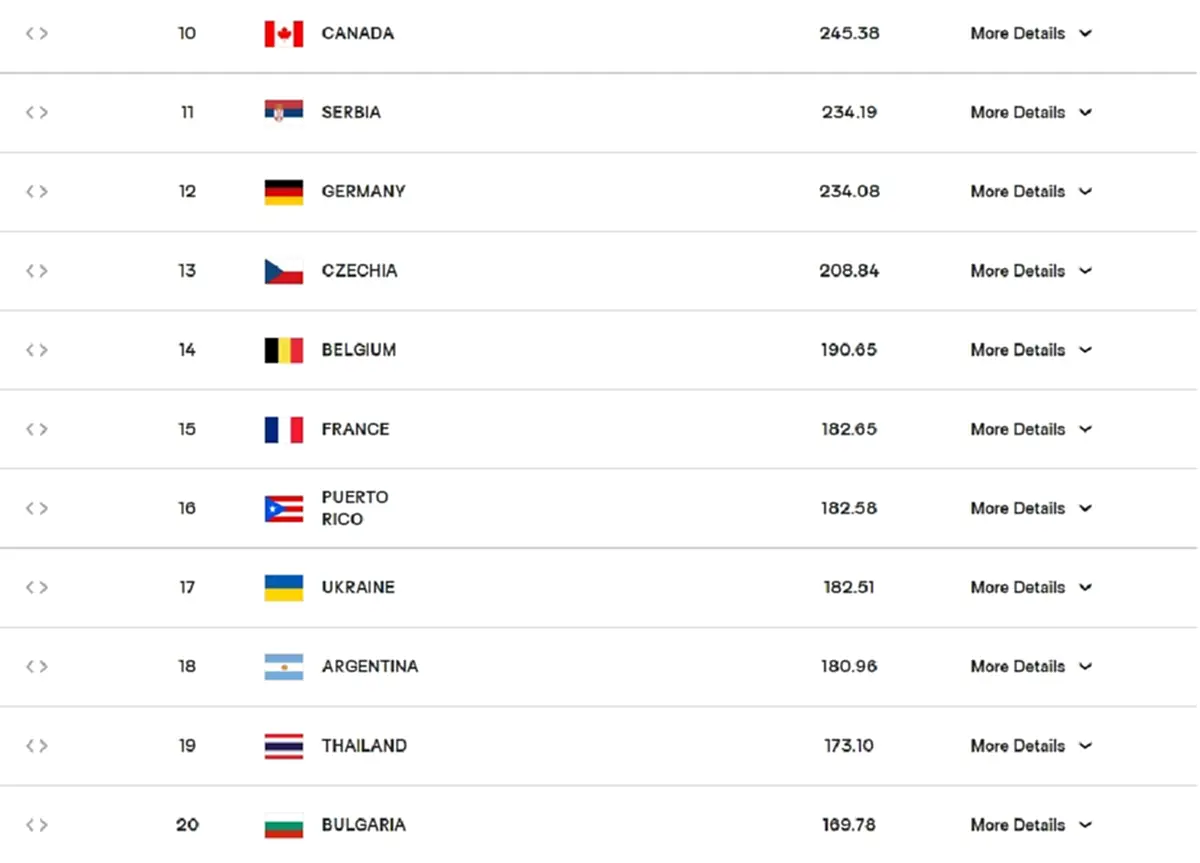The height and width of the screenshot is (863, 1200).
Task: Click rank change arrows beside Bulgaria
Action: (37, 825)
